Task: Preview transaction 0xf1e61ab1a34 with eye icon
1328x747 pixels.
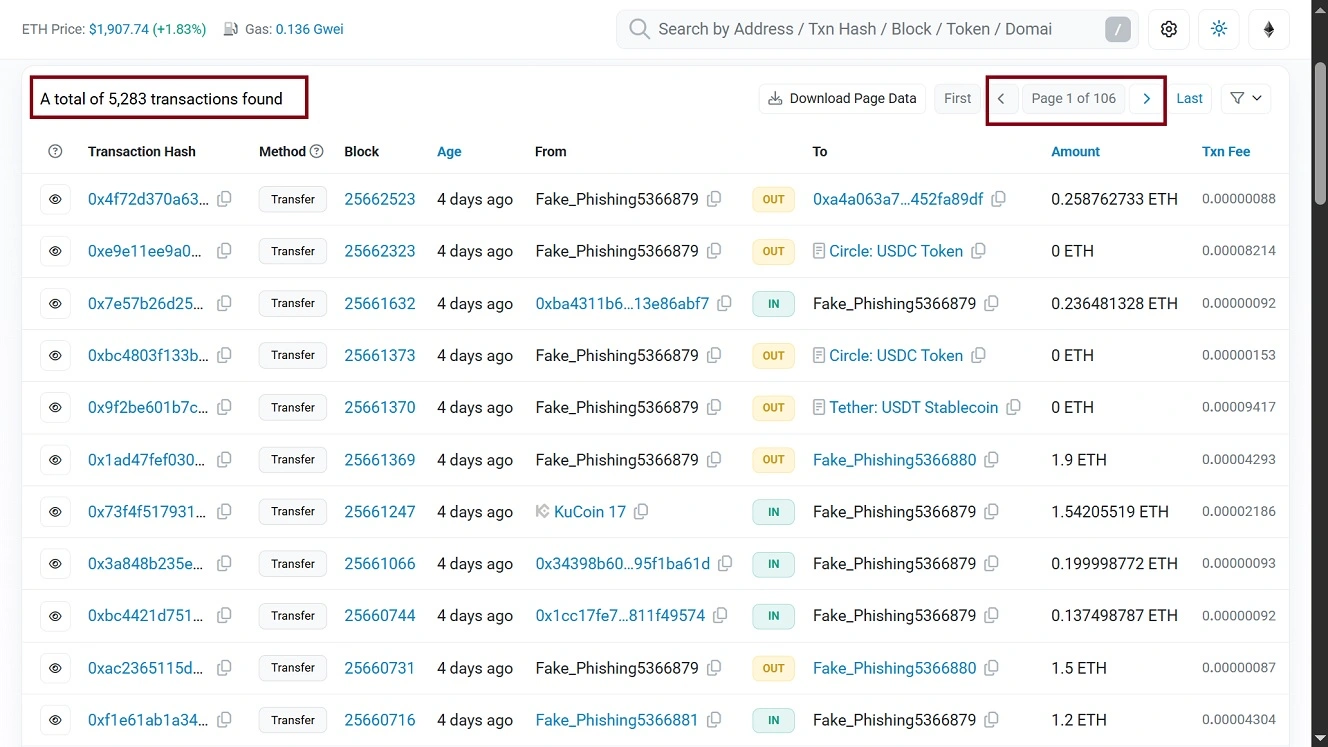Action: pos(55,719)
